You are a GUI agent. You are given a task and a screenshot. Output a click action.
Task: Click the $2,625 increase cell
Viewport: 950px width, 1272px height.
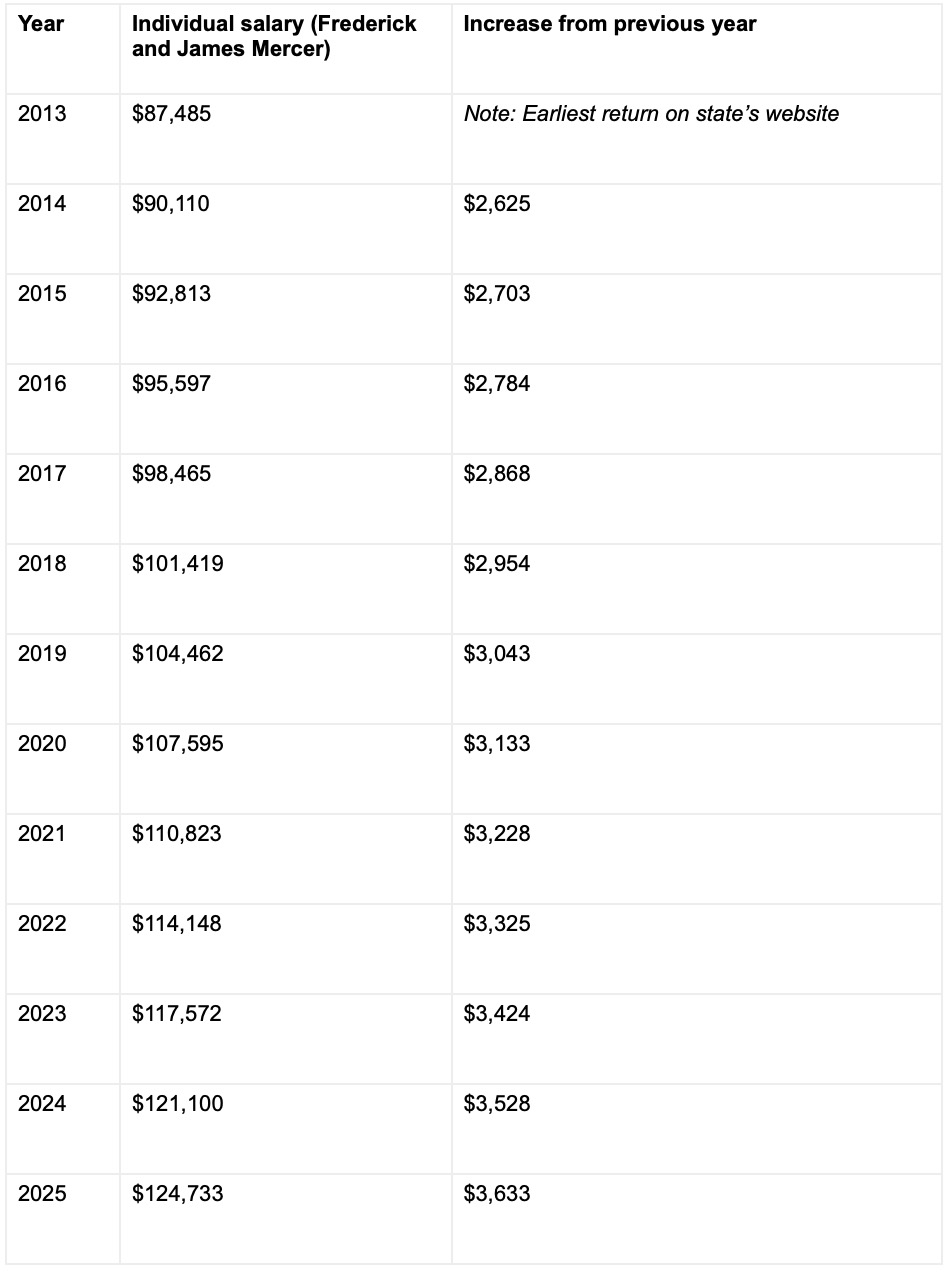[697, 229]
